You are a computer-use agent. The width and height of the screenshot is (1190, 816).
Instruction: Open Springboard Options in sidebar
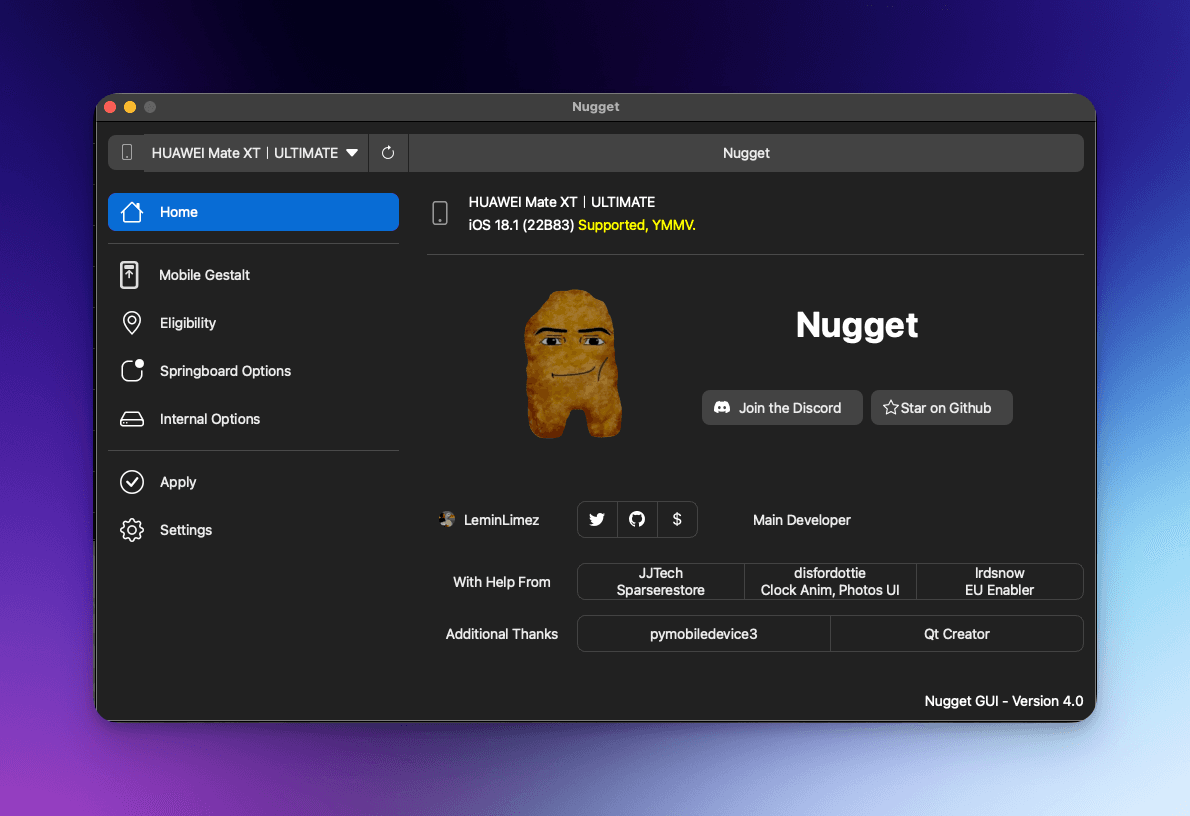pyautogui.click(x=225, y=371)
